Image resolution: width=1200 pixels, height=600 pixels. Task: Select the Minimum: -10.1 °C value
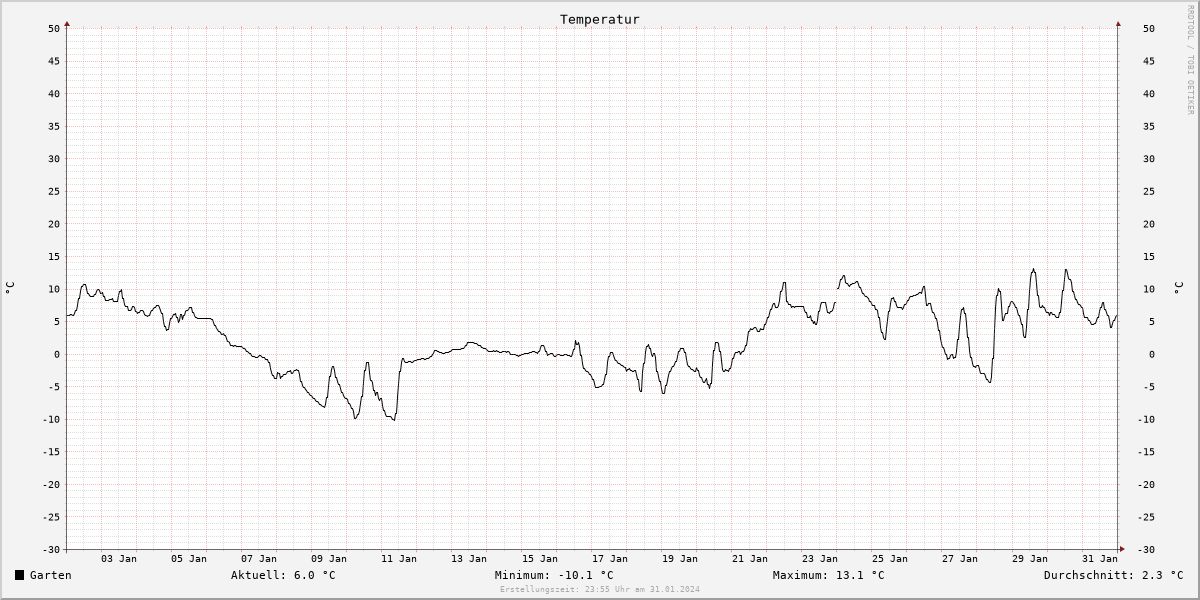tap(554, 575)
